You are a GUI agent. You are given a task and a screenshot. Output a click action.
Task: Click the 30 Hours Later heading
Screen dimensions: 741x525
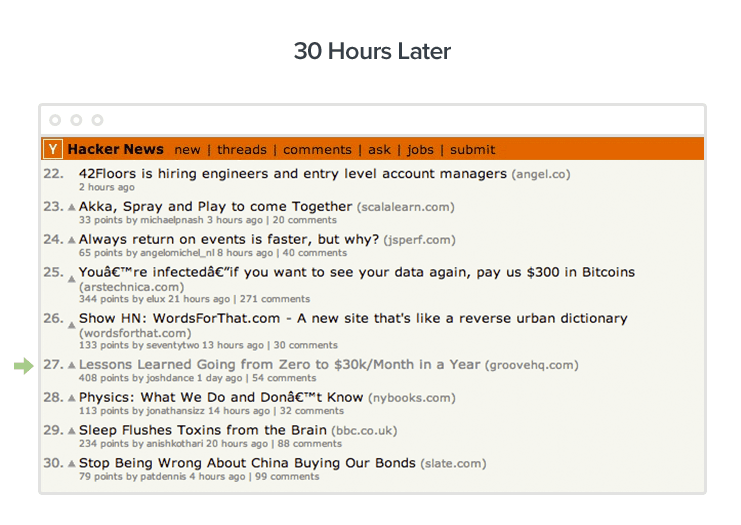point(372,51)
